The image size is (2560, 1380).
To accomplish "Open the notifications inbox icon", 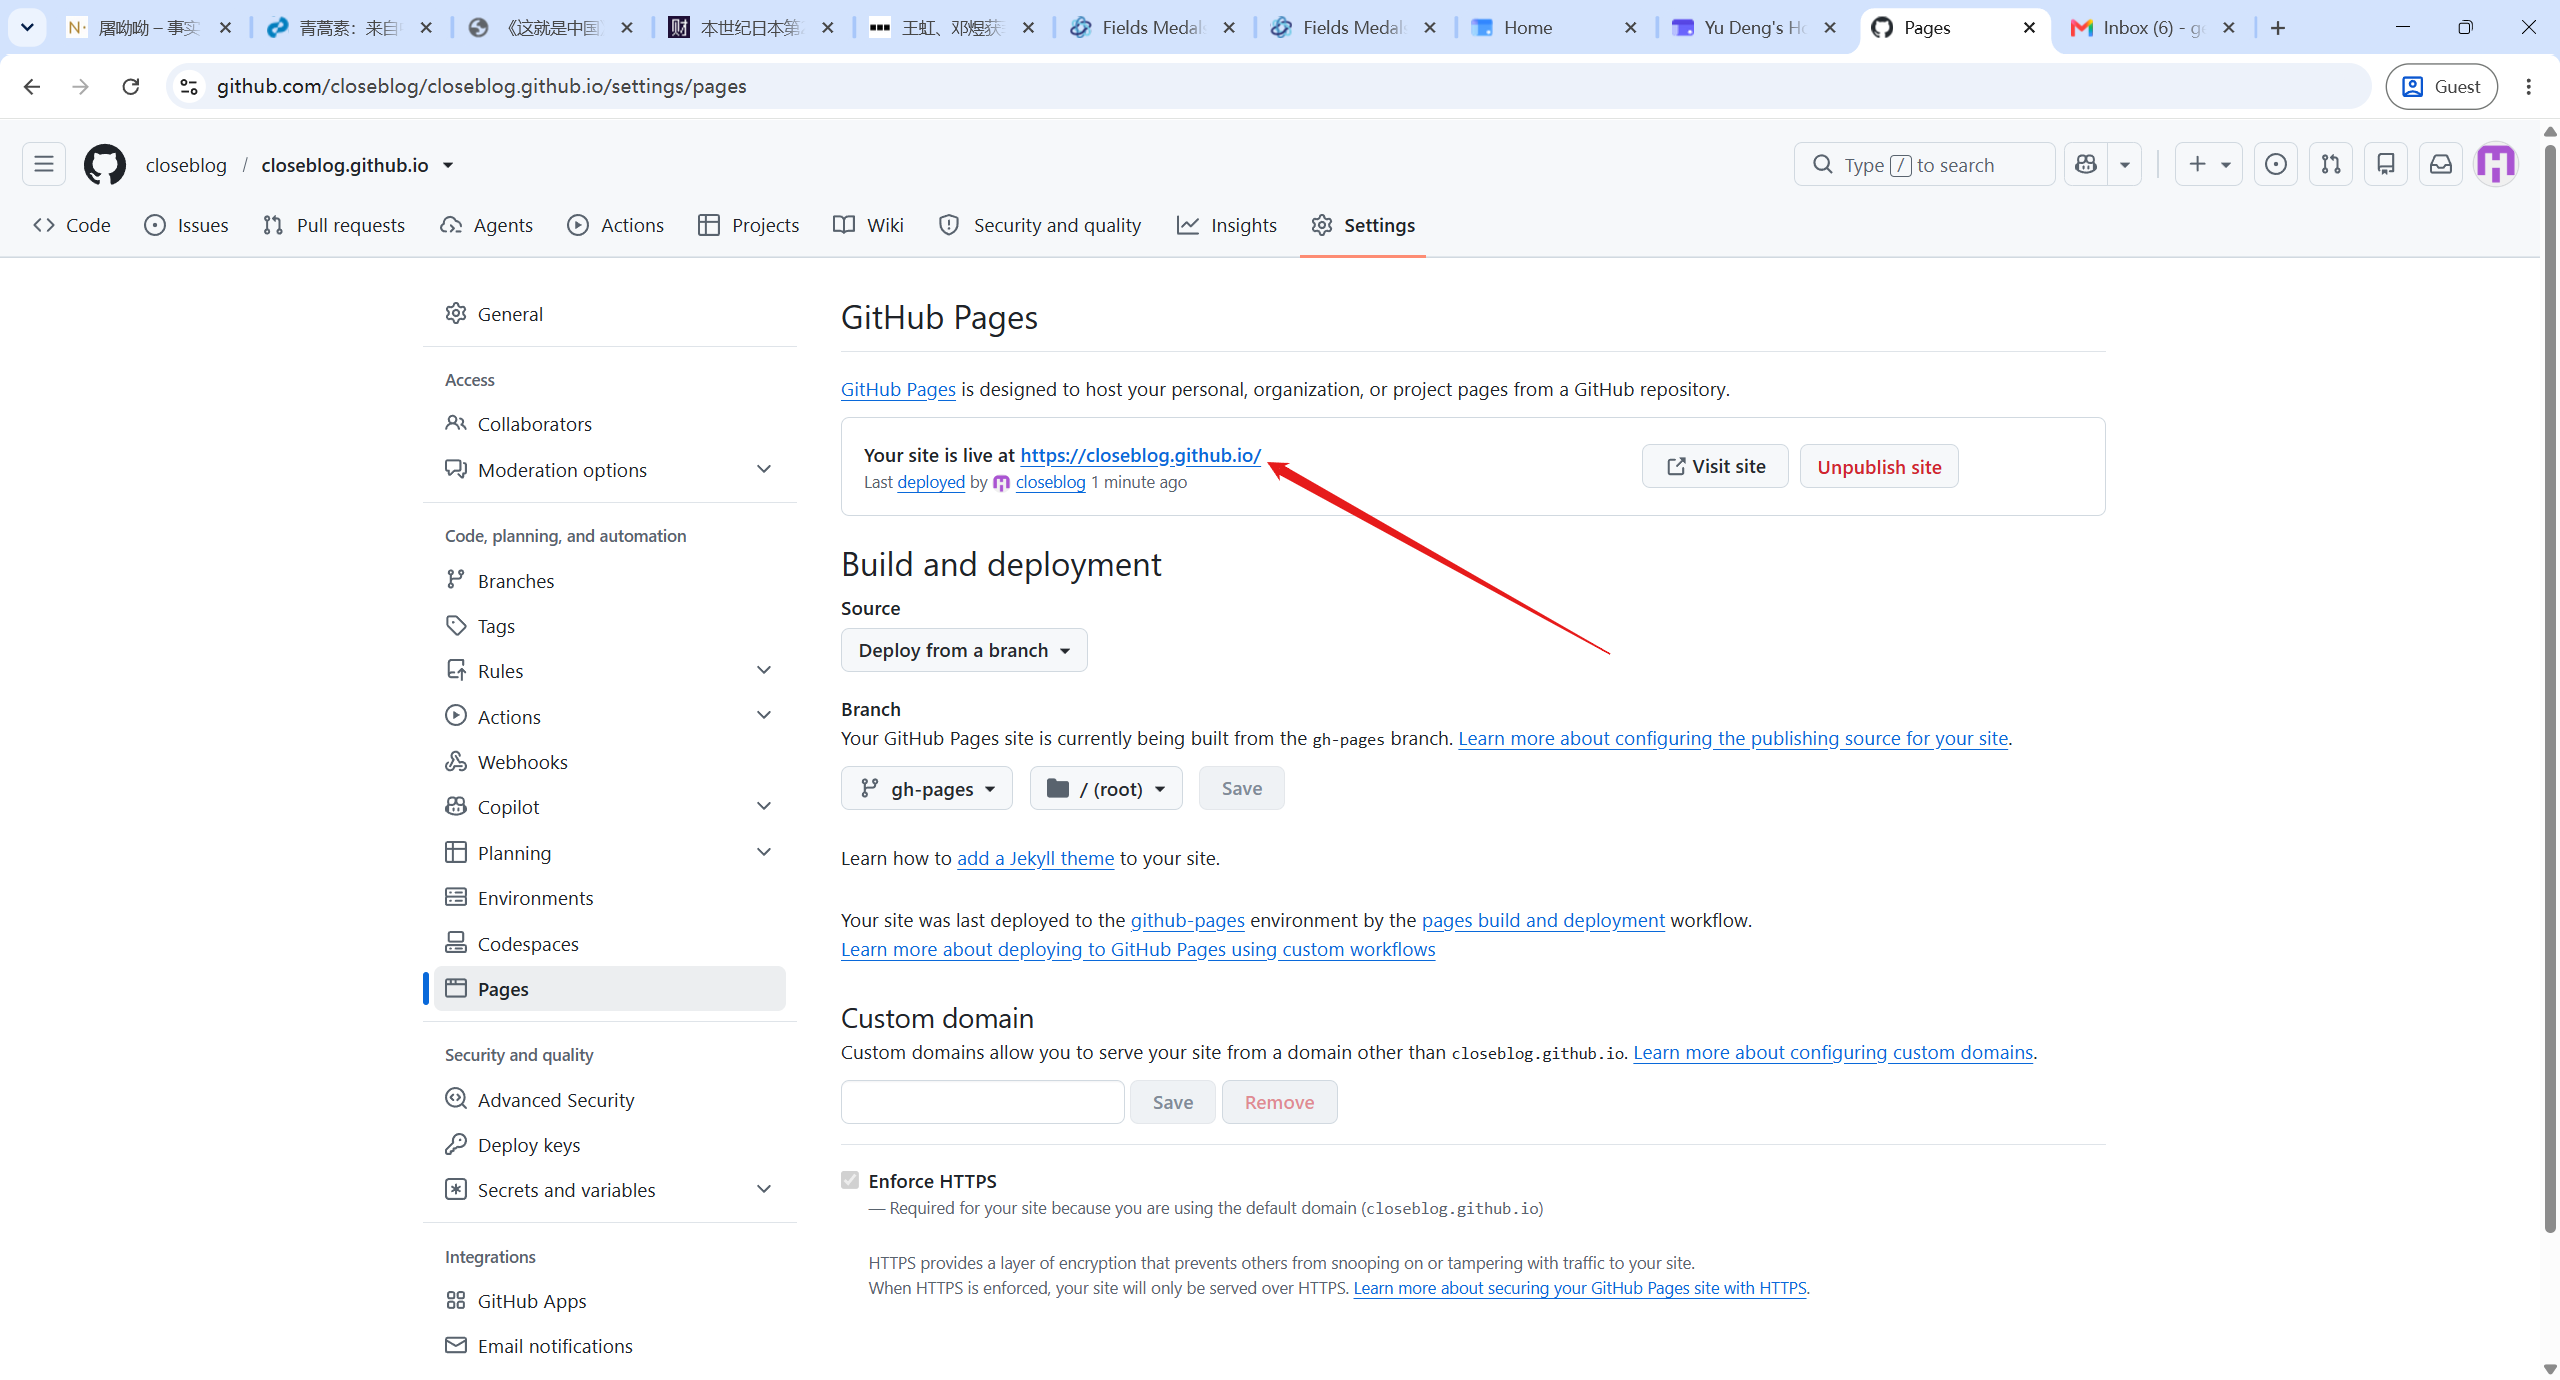I will coord(2441,164).
